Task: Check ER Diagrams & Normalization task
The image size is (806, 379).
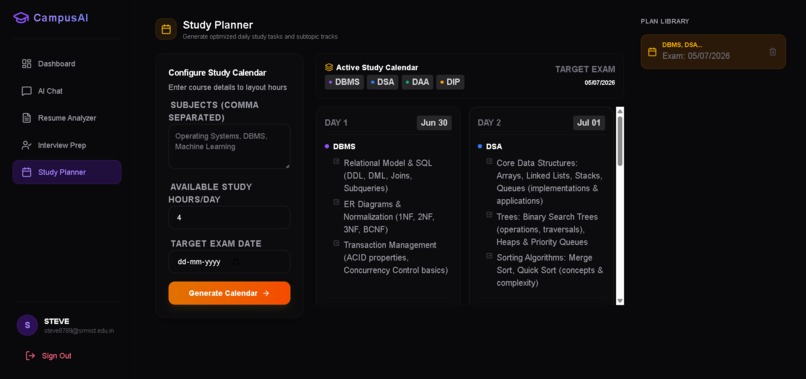Action: [x=336, y=202]
